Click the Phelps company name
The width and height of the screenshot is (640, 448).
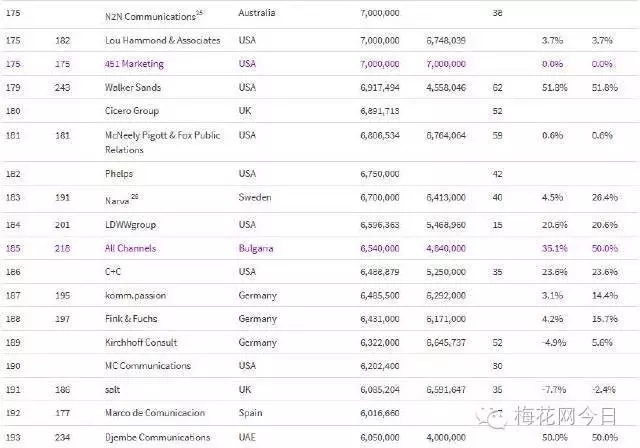tap(121, 174)
